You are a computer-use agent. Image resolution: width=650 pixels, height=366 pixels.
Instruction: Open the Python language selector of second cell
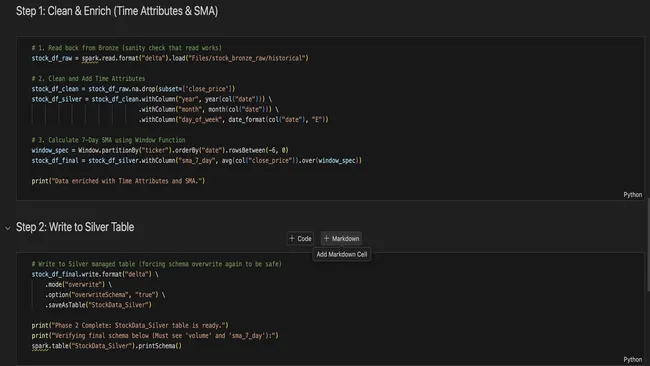(x=632, y=359)
